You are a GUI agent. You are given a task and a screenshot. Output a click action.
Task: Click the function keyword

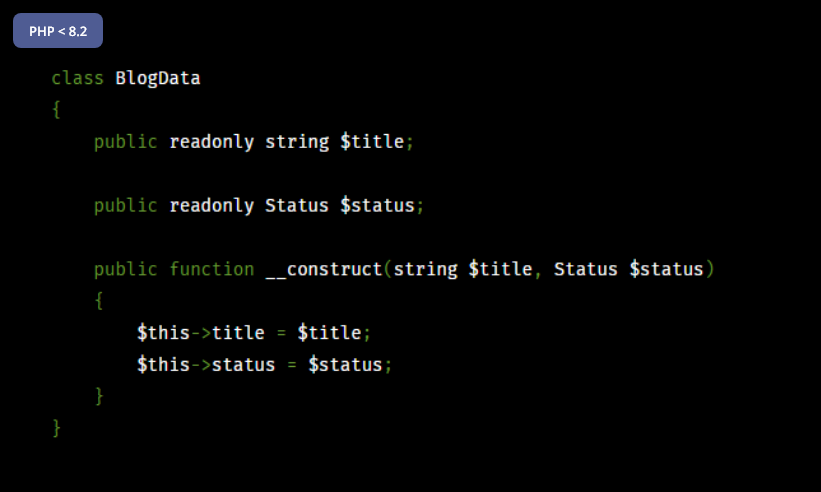pyautogui.click(x=212, y=270)
